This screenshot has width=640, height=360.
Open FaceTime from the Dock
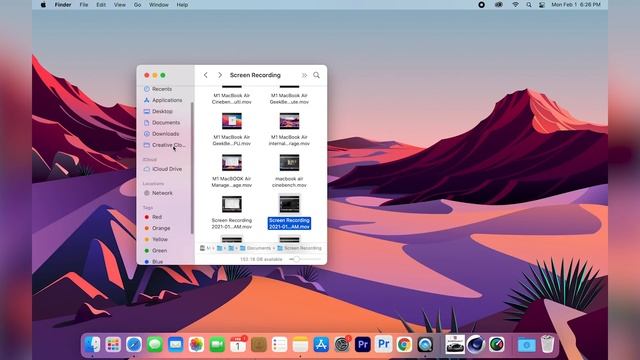click(x=217, y=344)
